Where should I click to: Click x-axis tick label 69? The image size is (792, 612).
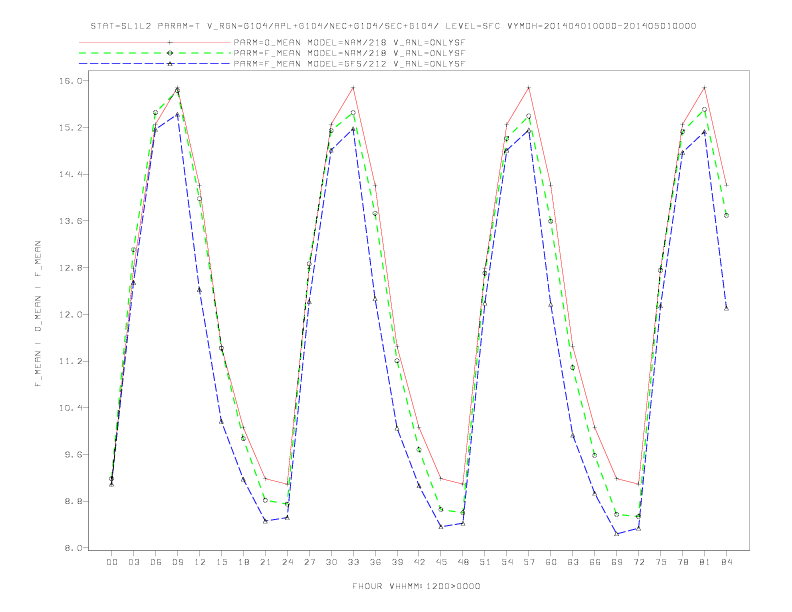pos(617,562)
